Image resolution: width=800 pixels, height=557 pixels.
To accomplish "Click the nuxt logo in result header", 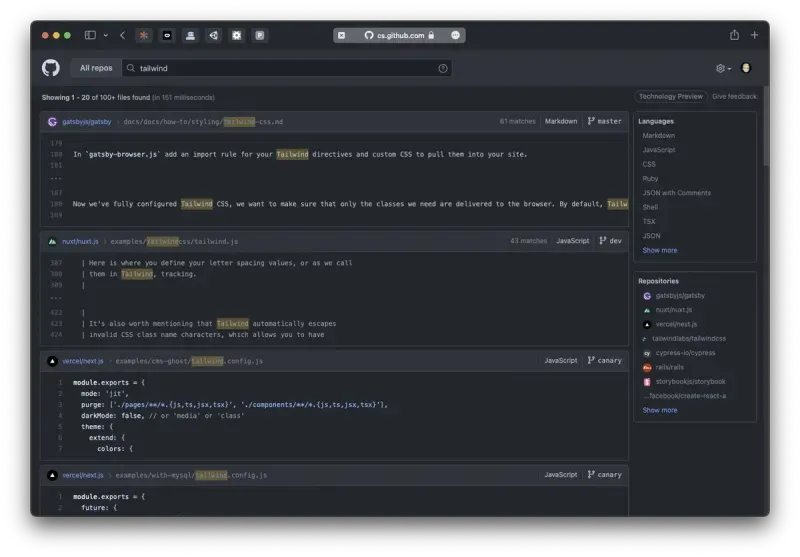I will [x=52, y=241].
